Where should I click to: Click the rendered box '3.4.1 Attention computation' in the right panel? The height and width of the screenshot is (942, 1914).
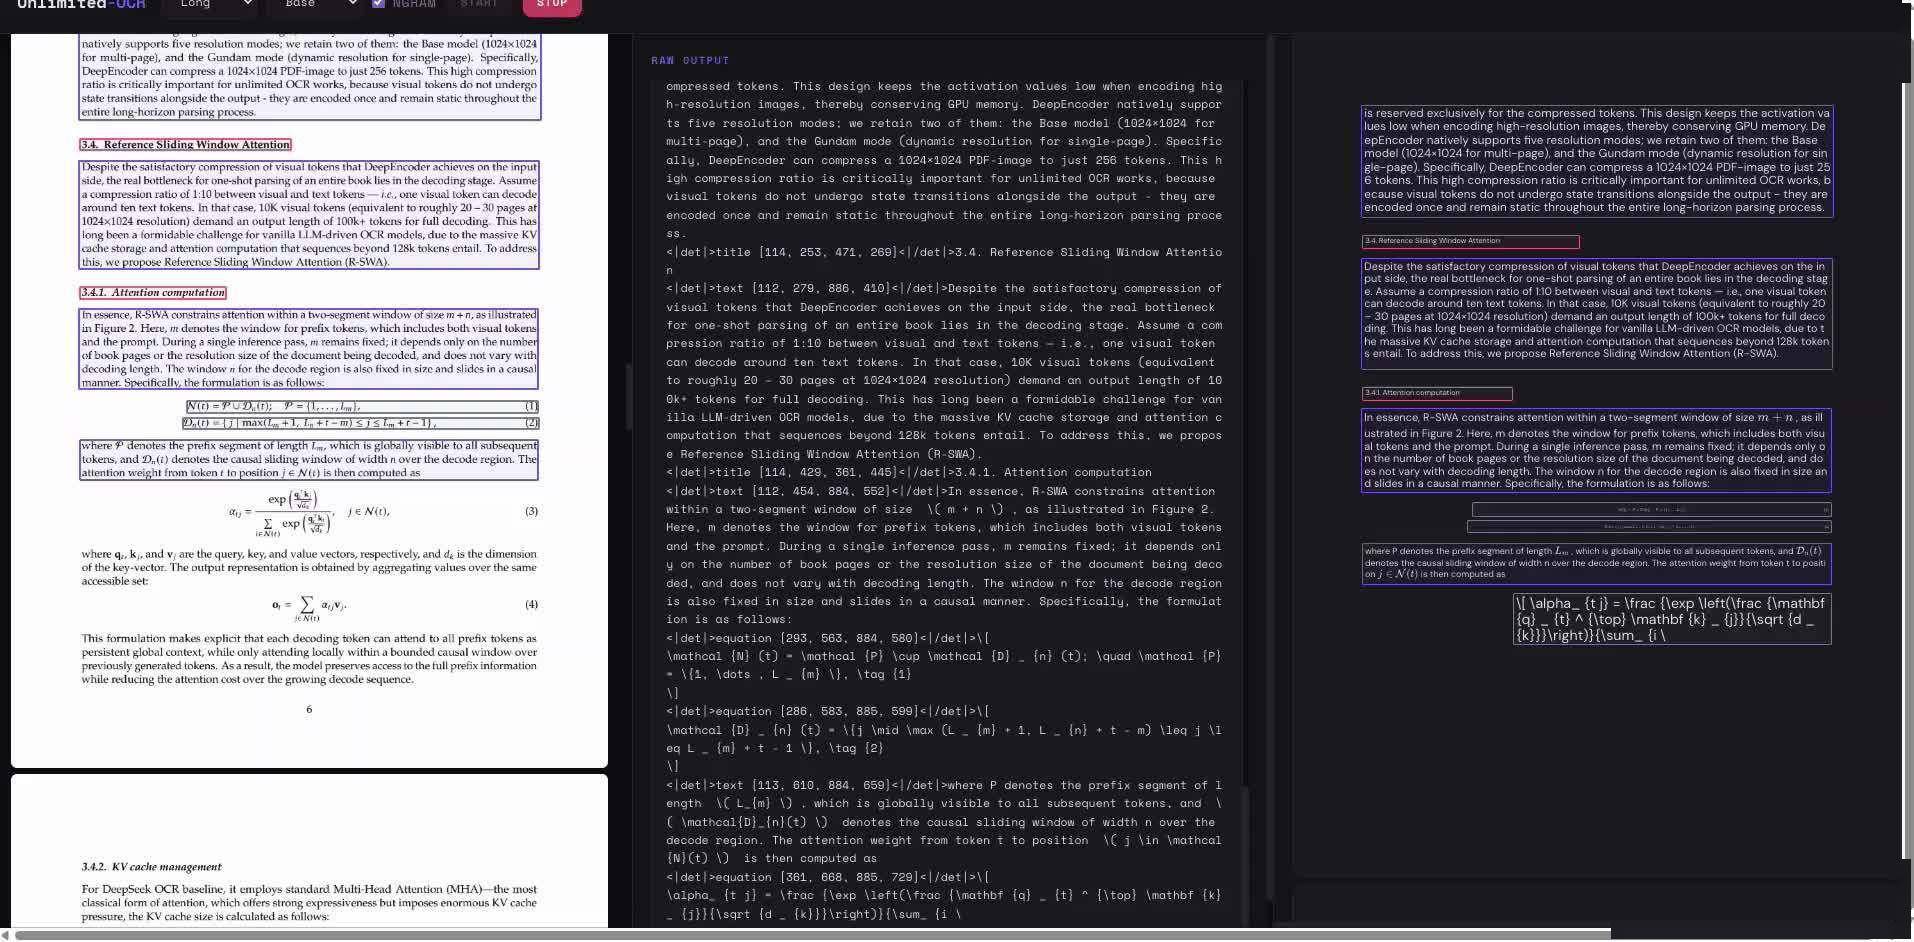(x=1437, y=394)
